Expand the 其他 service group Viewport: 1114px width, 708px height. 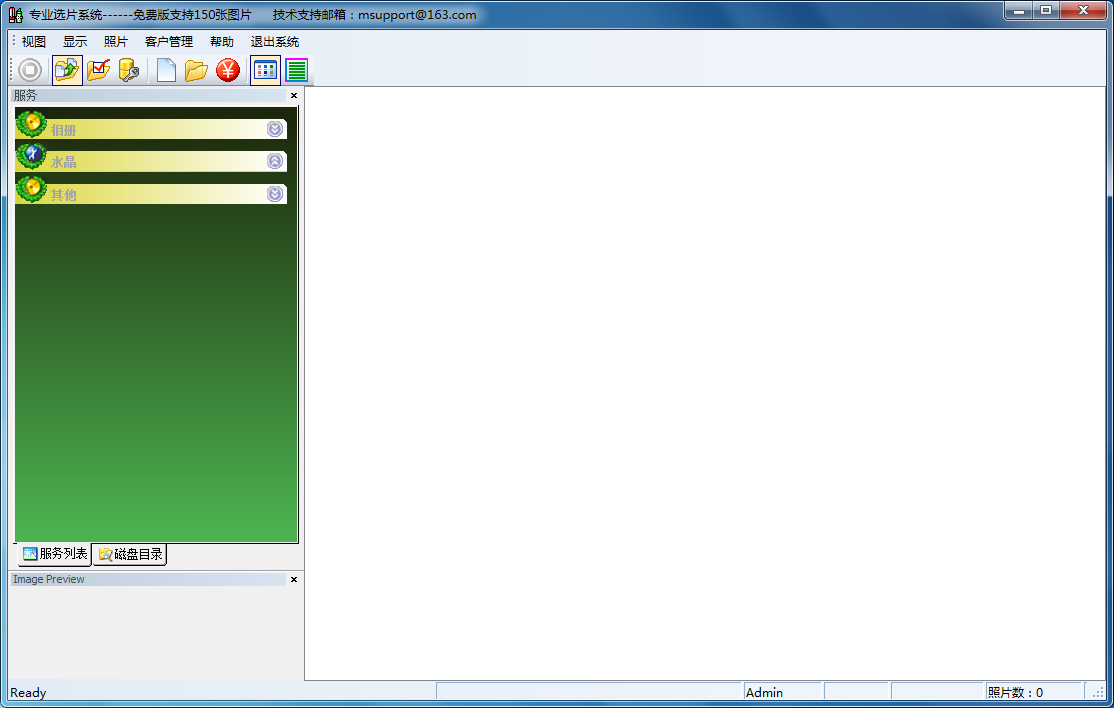click(275, 194)
